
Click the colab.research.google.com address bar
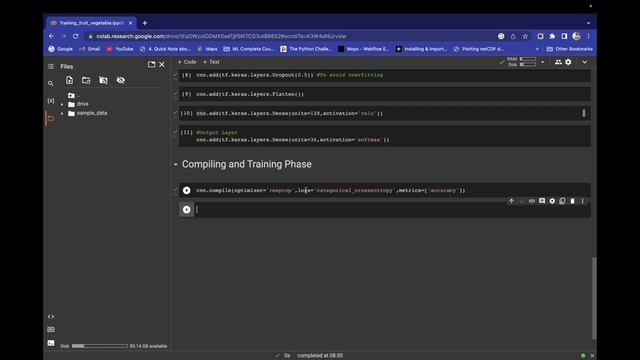pos(221,36)
